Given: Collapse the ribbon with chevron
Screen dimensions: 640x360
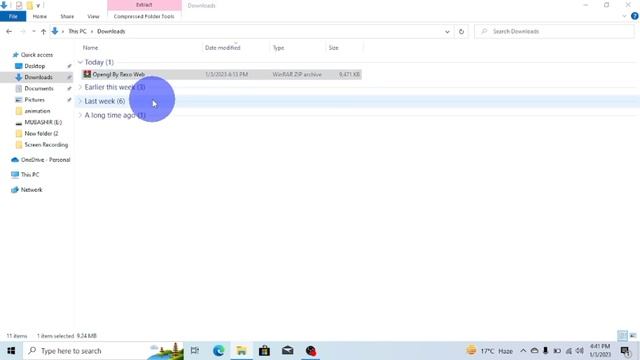Looking at the screenshot, I should point(624,16).
